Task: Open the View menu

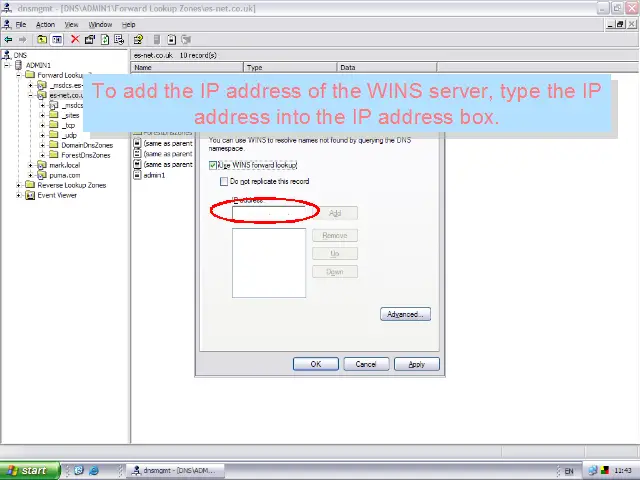Action: tap(71, 24)
